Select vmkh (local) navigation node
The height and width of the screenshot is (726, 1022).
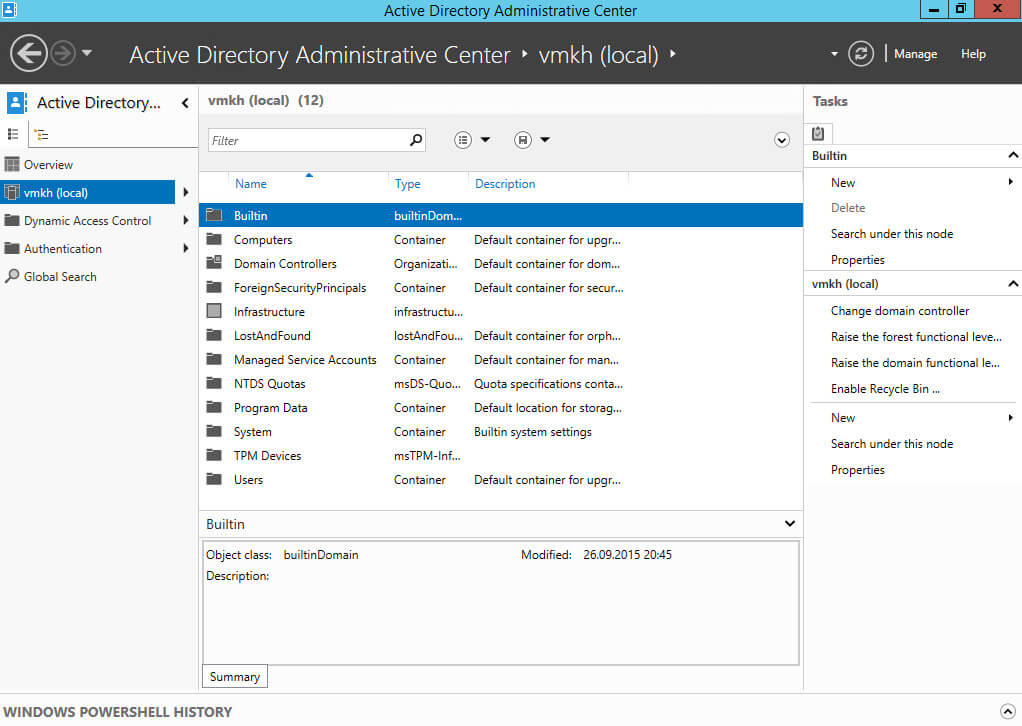pyautogui.click(x=87, y=192)
